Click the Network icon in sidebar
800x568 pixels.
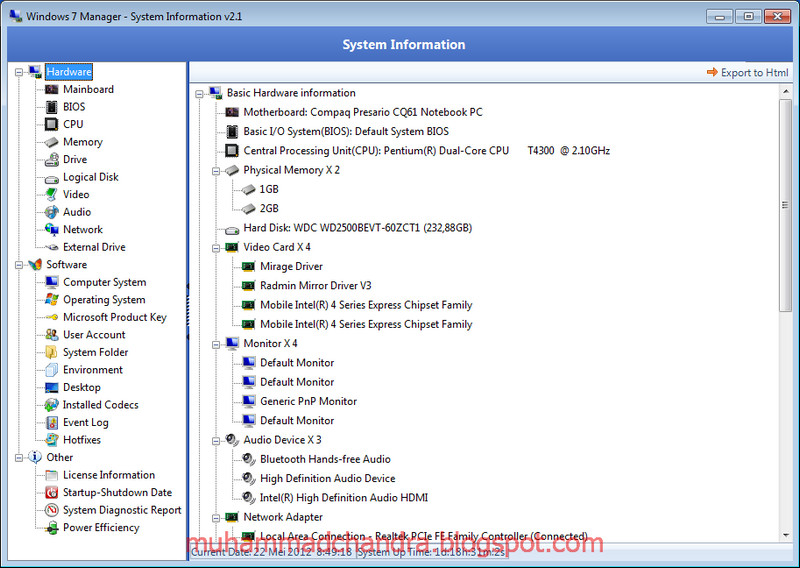point(52,230)
